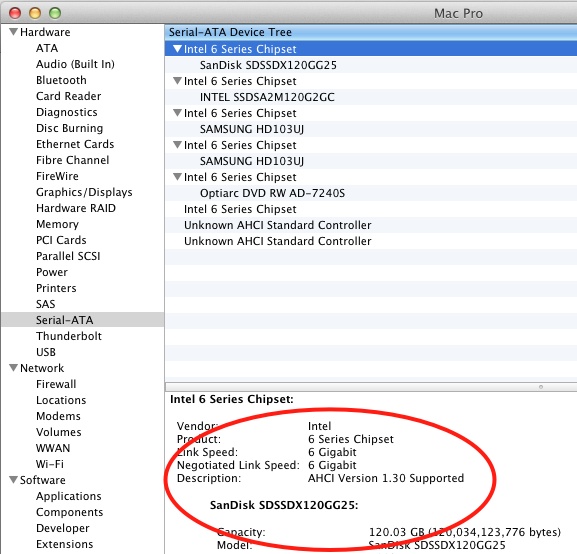Viewport: 577px width, 554px height.
Task: Open Modems under Network
Action: (x=58, y=416)
